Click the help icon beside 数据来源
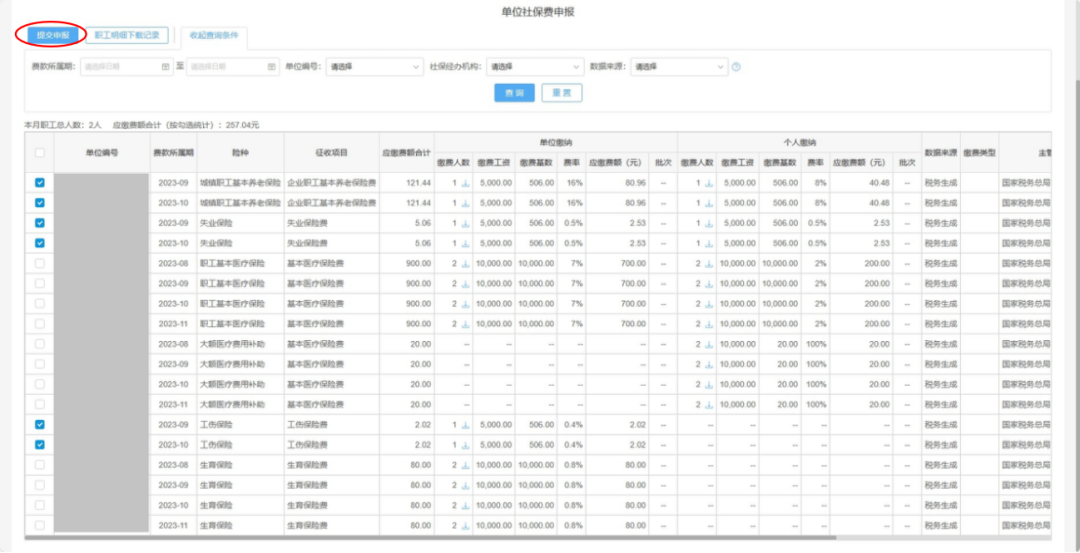This screenshot has width=1080, height=553. (x=736, y=67)
